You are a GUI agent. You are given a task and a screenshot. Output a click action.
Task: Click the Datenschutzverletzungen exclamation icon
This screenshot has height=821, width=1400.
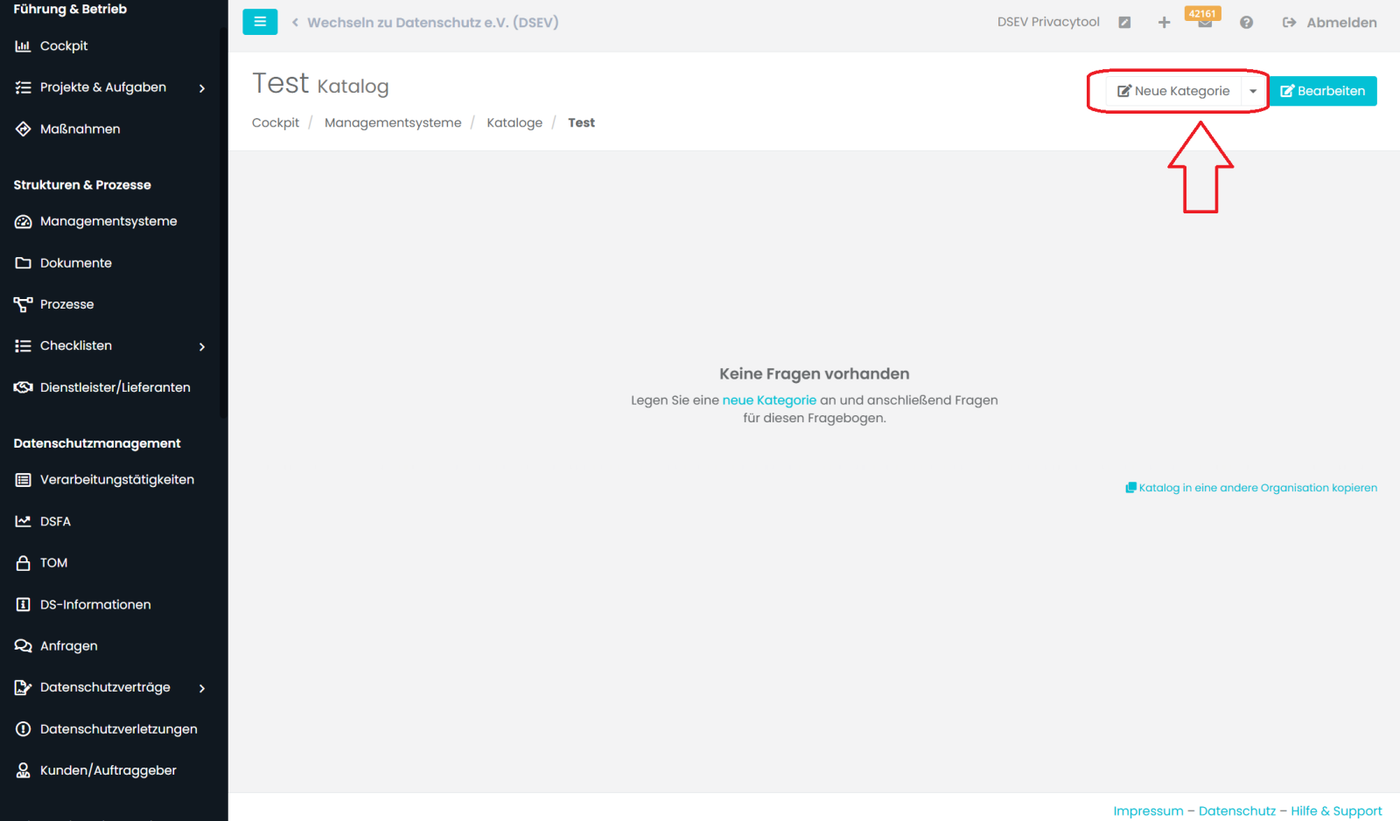click(x=23, y=729)
